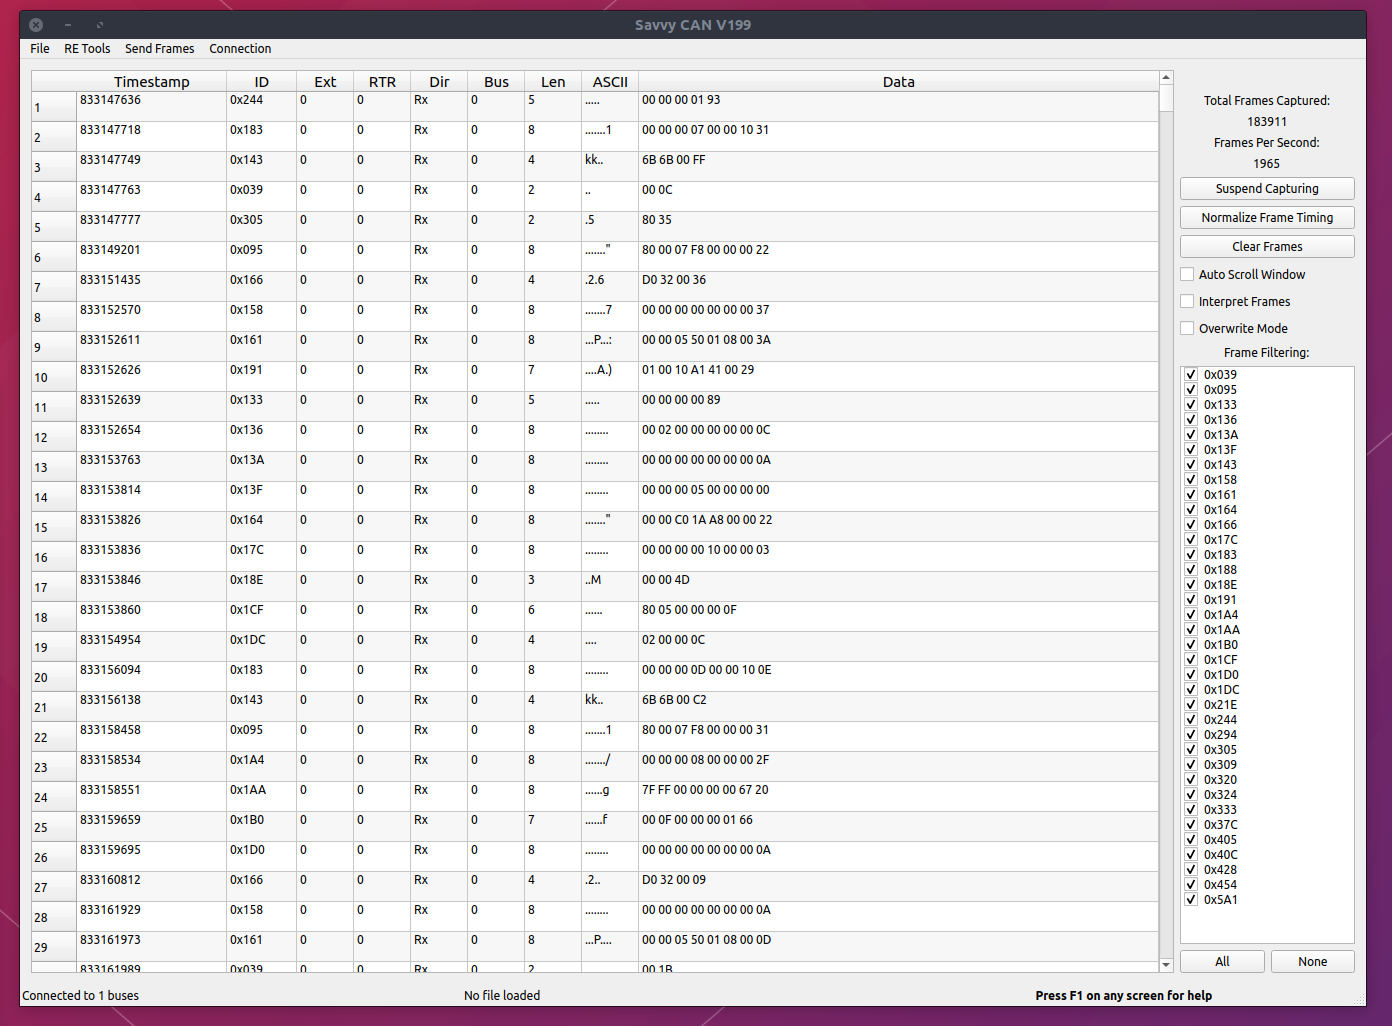The height and width of the screenshot is (1026, 1392).
Task: Uncheck the 0x039 frame filter
Action: point(1191,374)
